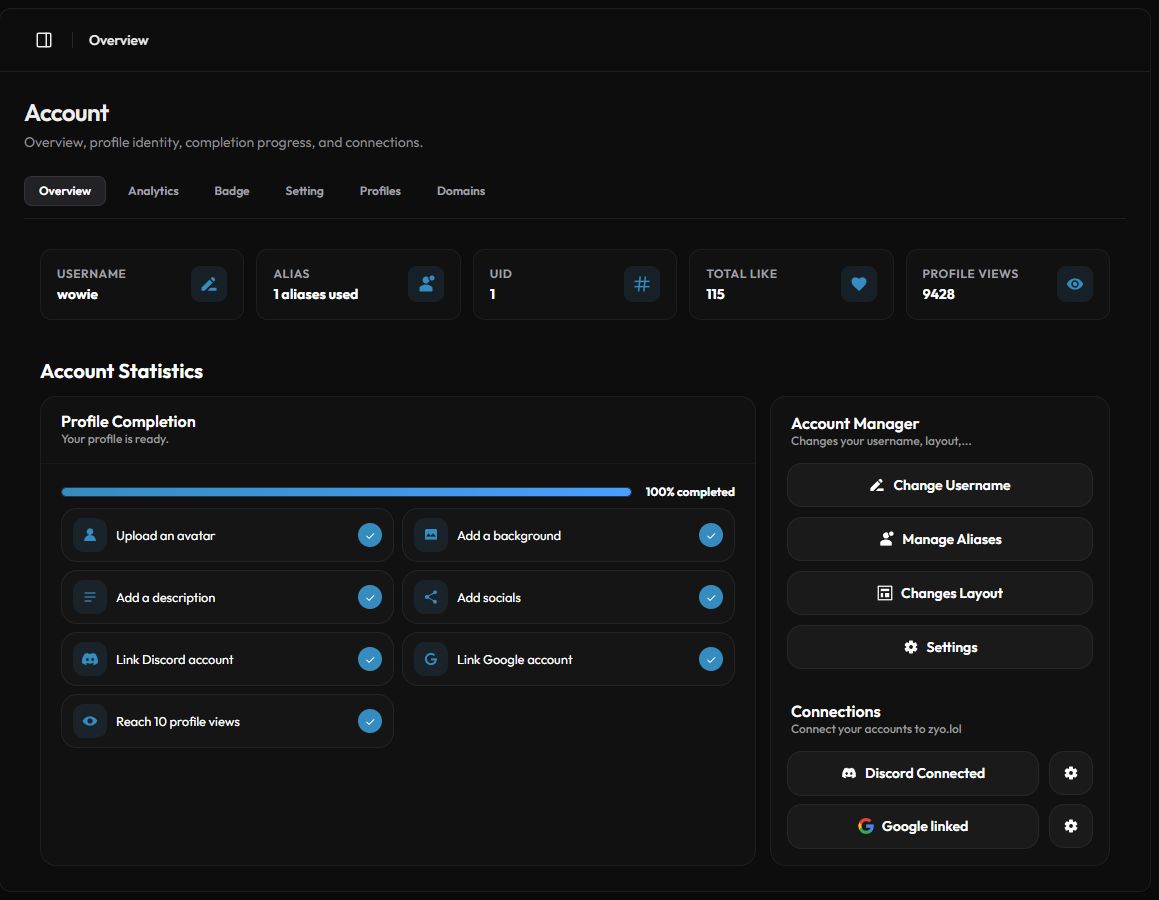Switch to the Overview tab
This screenshot has width=1159, height=900.
point(65,191)
